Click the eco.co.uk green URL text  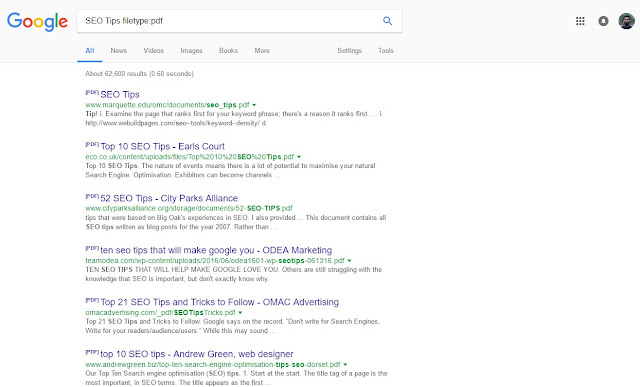(x=189, y=157)
